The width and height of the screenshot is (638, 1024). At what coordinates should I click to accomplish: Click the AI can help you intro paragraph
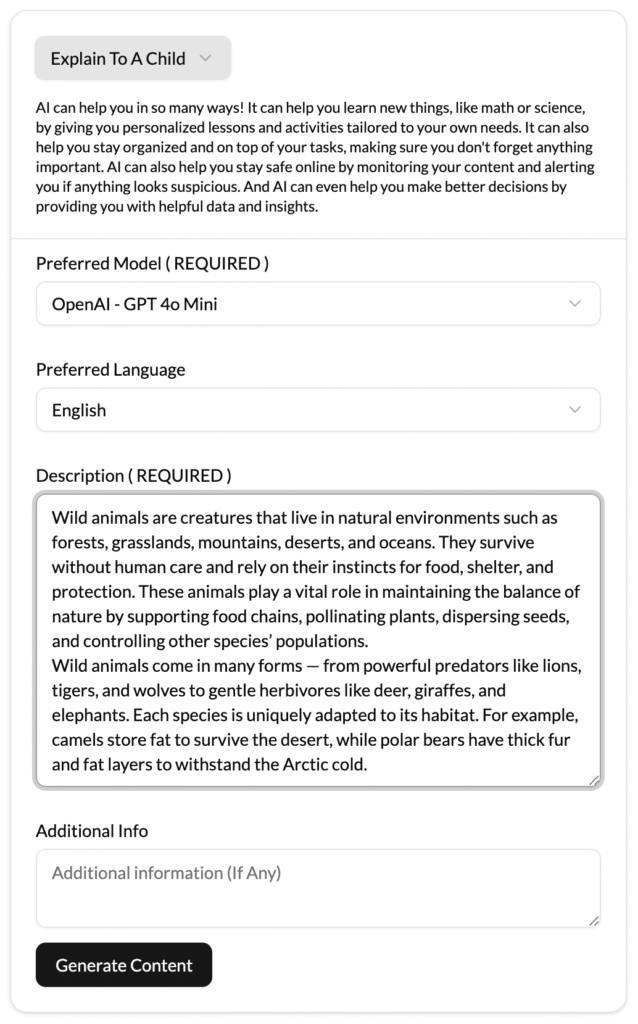point(315,157)
